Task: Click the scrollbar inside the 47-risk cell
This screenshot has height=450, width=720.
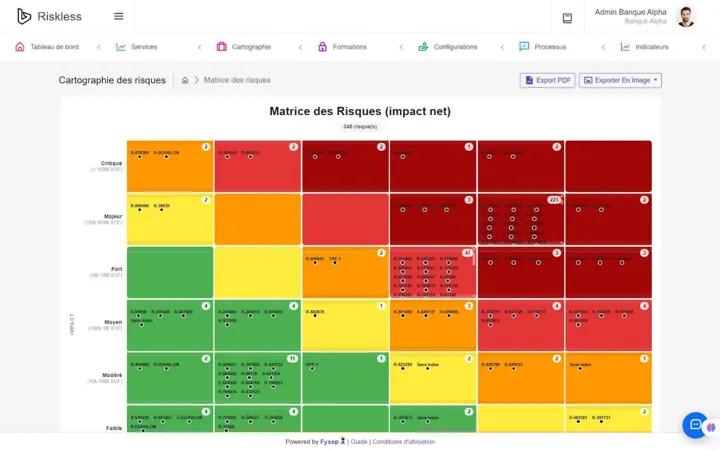Action: pyautogui.click(x=474, y=272)
